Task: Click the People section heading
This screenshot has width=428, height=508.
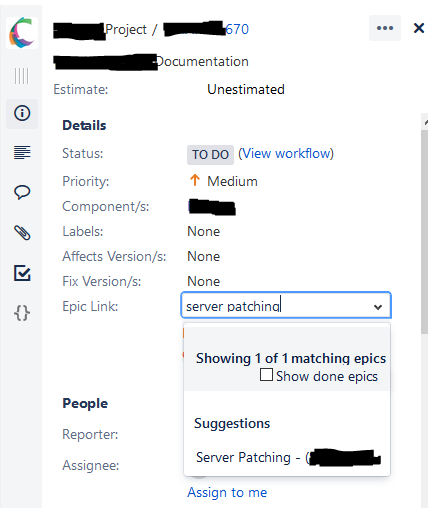Action: [x=85, y=403]
